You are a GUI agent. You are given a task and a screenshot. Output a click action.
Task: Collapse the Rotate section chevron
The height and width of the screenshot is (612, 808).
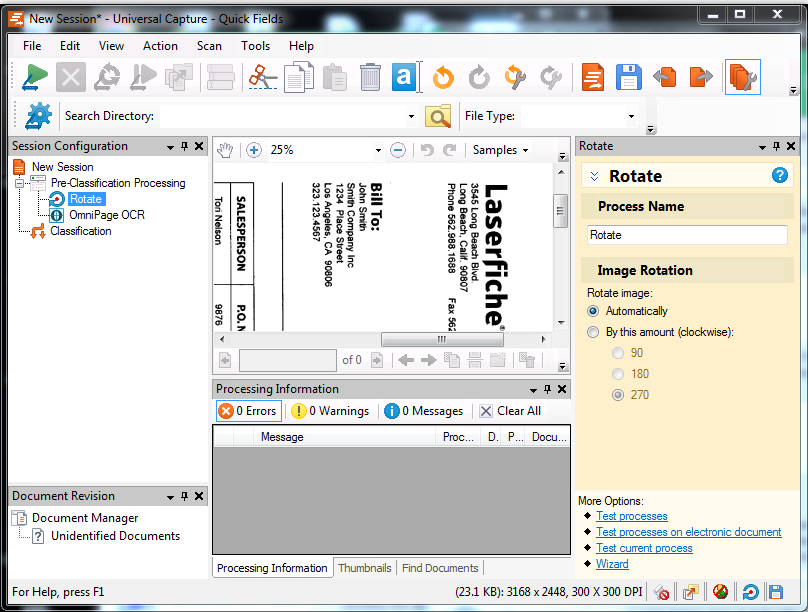[x=594, y=176]
